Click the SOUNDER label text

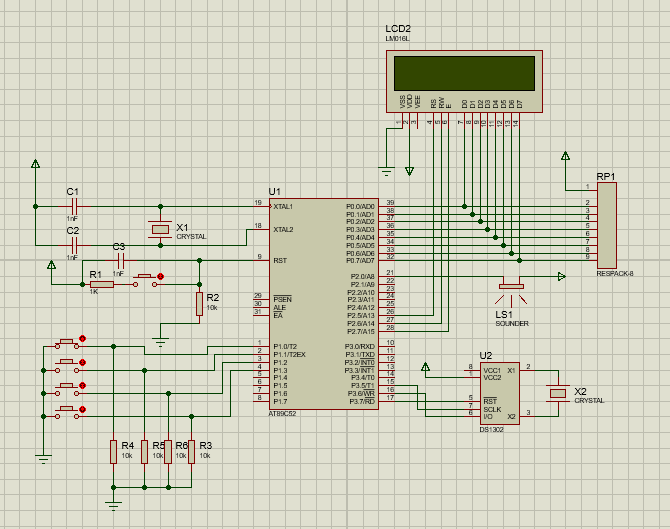(x=512, y=323)
